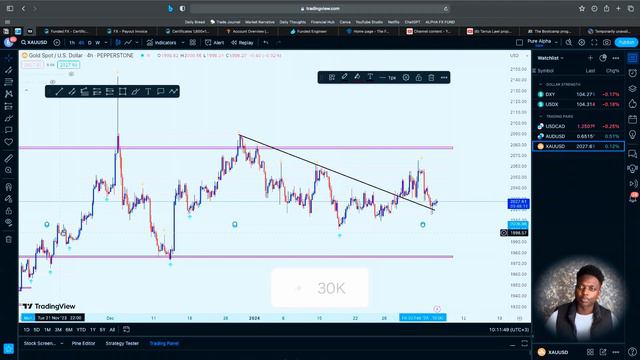Expand the Stock Screener dropdown arrow
640x360 pixels.
(62, 343)
